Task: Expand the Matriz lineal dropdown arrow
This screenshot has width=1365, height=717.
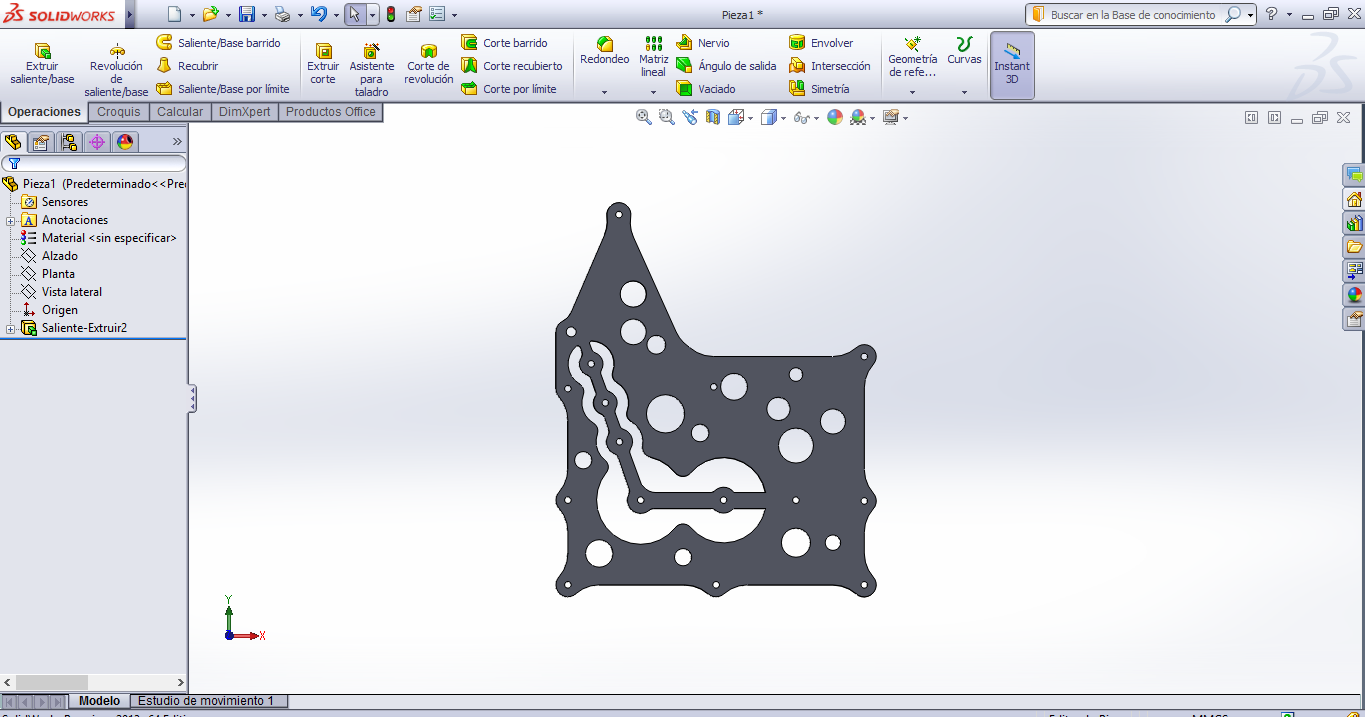Action: pyautogui.click(x=654, y=92)
